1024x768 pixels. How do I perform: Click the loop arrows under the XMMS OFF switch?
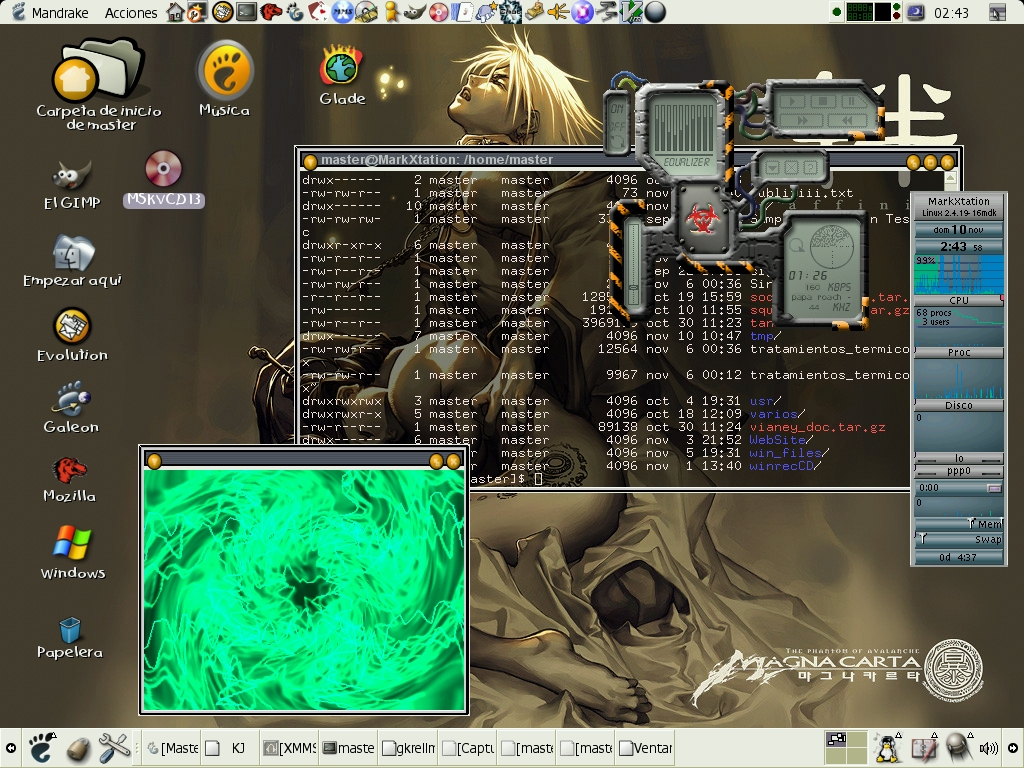pos(618,142)
